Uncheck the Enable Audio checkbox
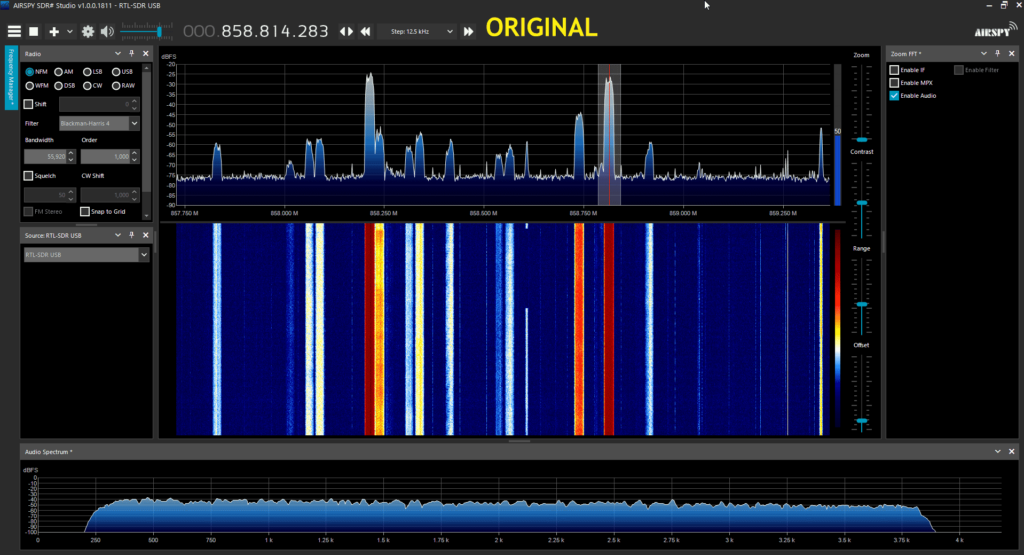This screenshot has width=1024, height=555. tap(894, 96)
